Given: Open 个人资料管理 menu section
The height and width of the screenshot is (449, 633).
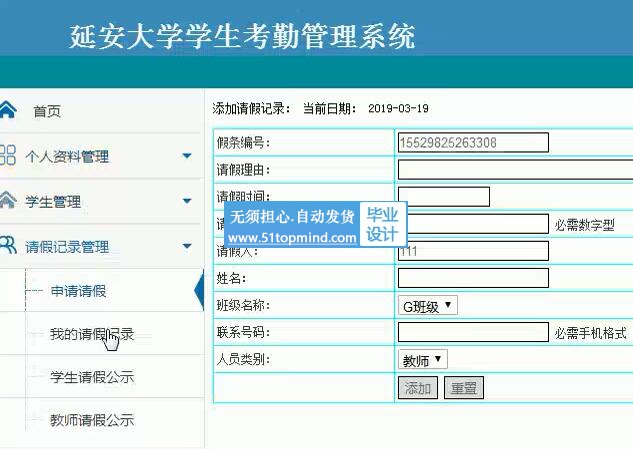Looking at the screenshot, I should click(x=67, y=156).
